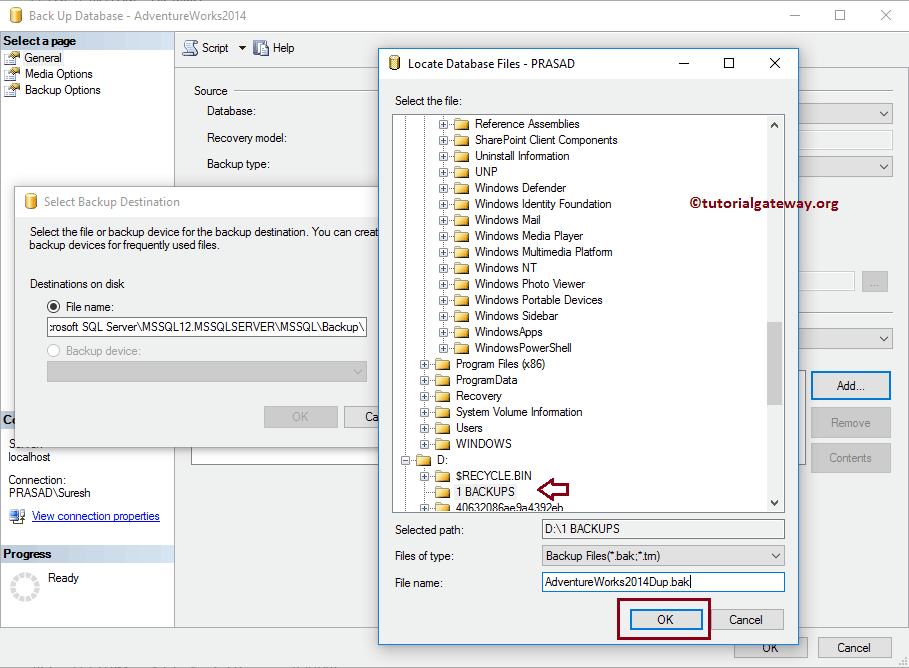909x668 pixels.
Task: Expand the Windows Defender folder
Action: coord(443,188)
